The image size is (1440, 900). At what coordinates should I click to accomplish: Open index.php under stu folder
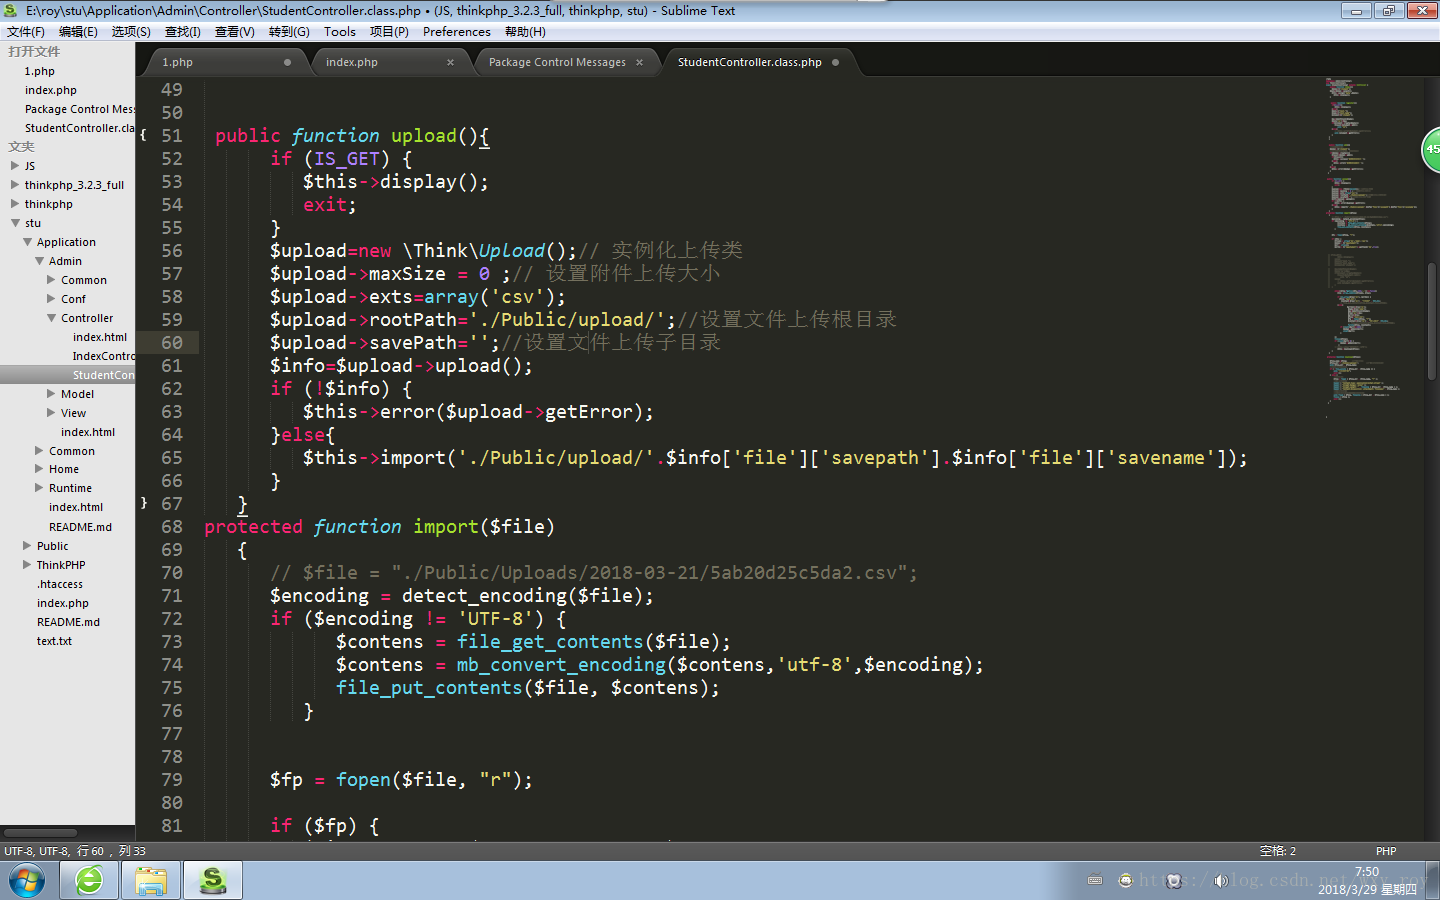pyautogui.click(x=63, y=603)
